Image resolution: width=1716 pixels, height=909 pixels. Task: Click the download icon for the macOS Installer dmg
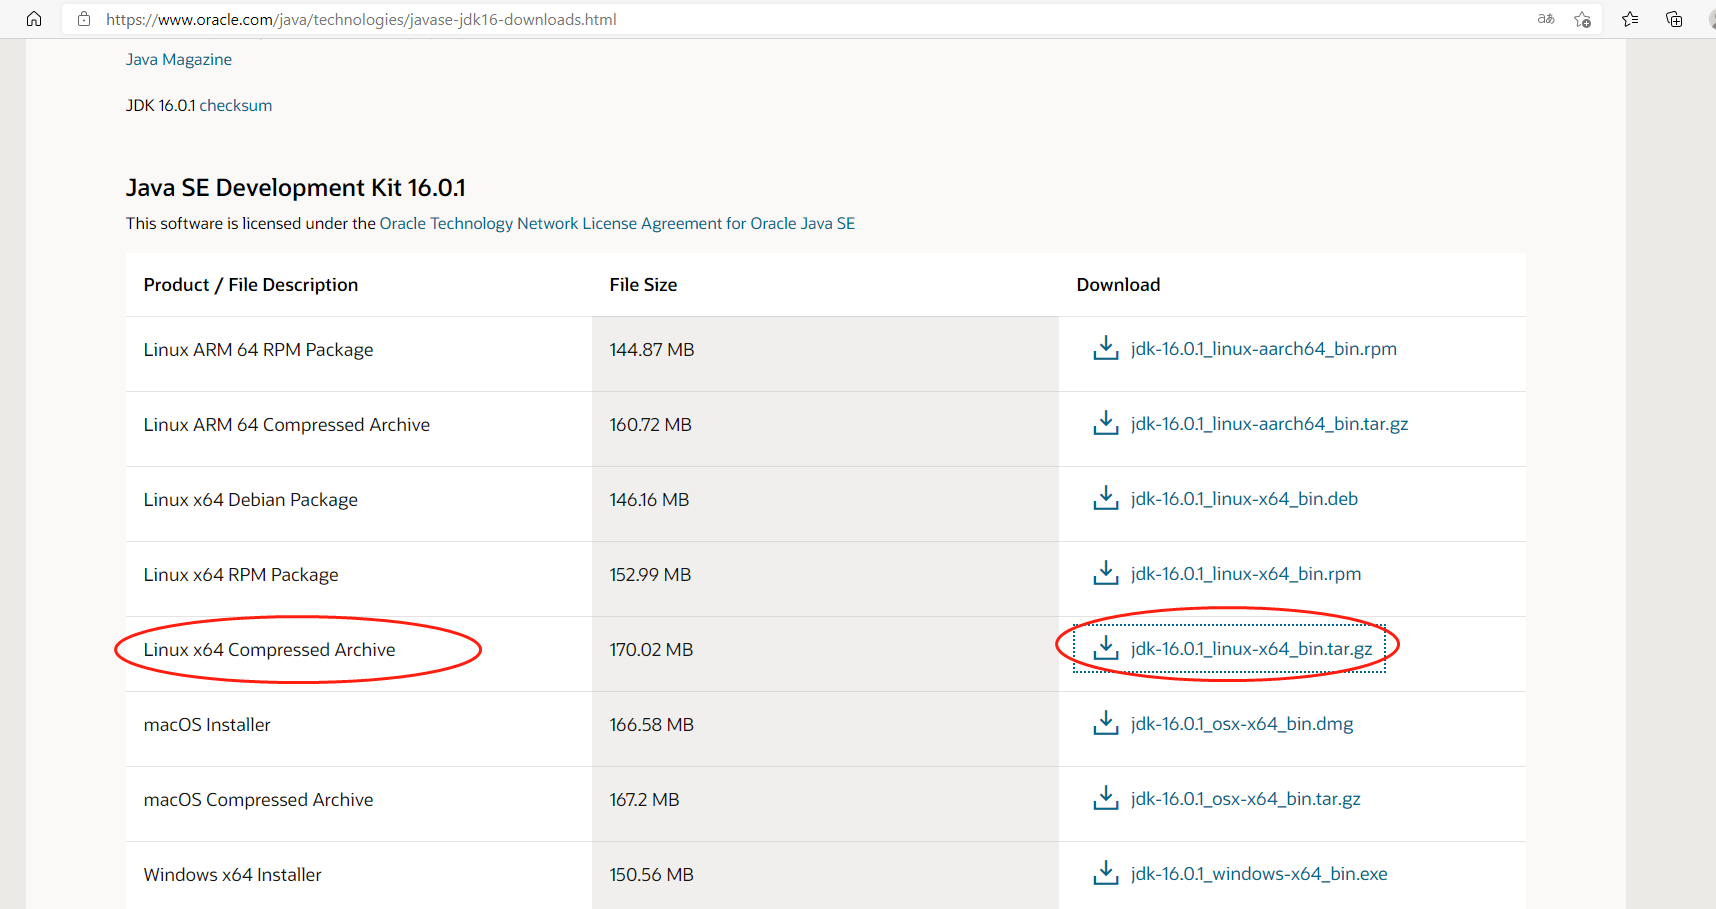coord(1104,723)
